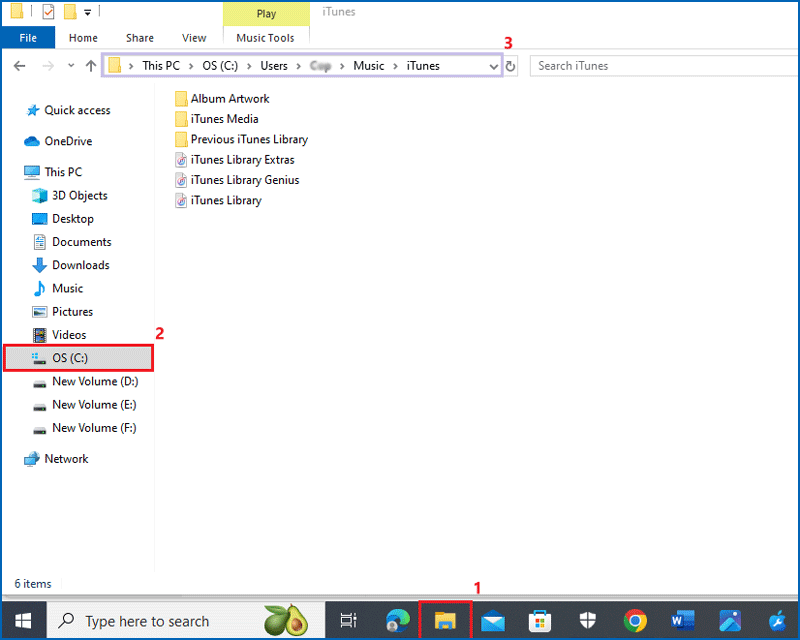Open the Previous iTunes Library folder
This screenshot has width=800, height=640.
pyautogui.click(x=241, y=139)
